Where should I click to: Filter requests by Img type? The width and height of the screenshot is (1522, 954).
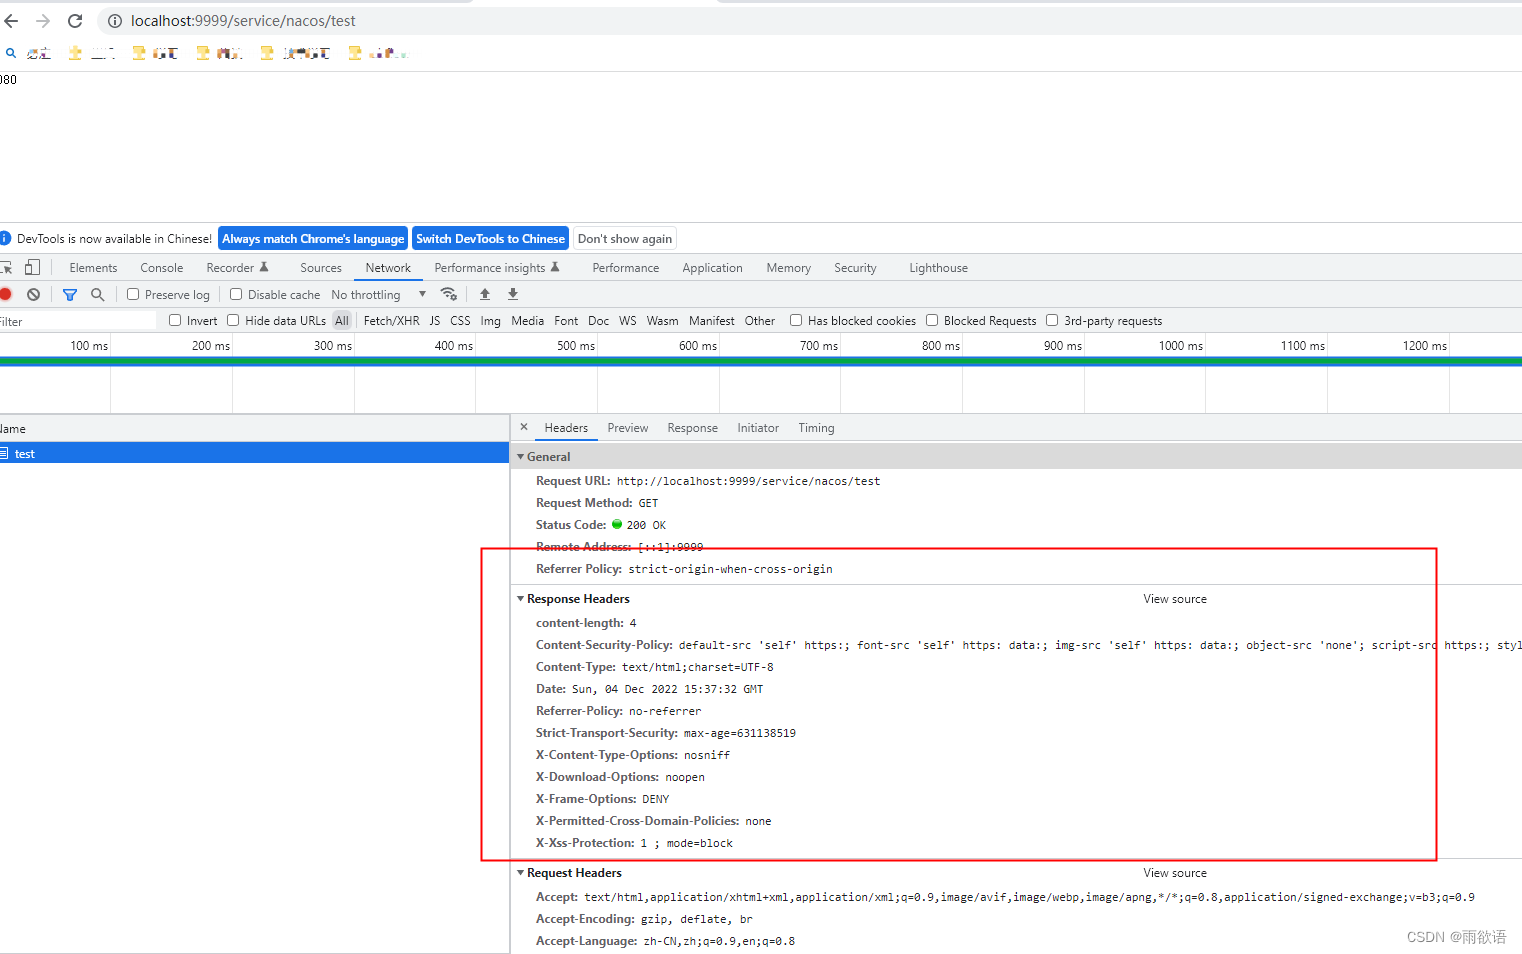click(x=490, y=321)
